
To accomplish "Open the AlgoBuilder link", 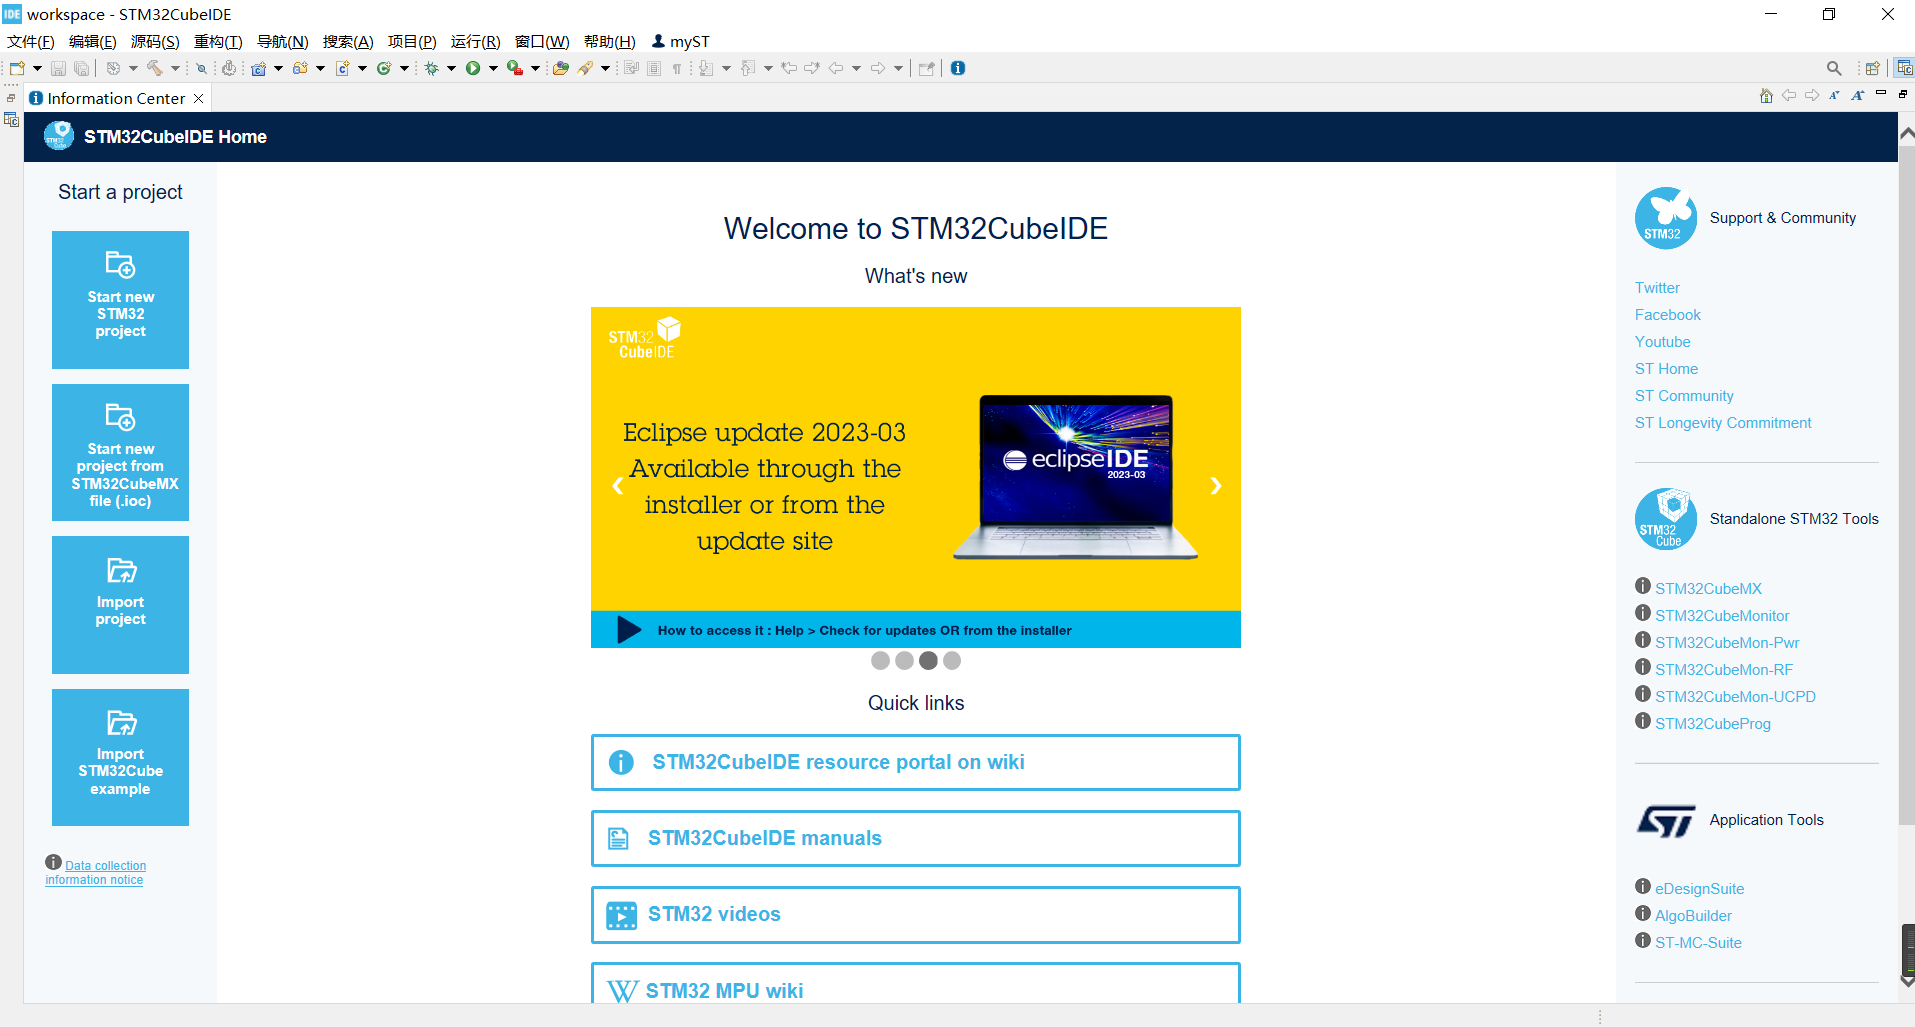I will point(1693,916).
